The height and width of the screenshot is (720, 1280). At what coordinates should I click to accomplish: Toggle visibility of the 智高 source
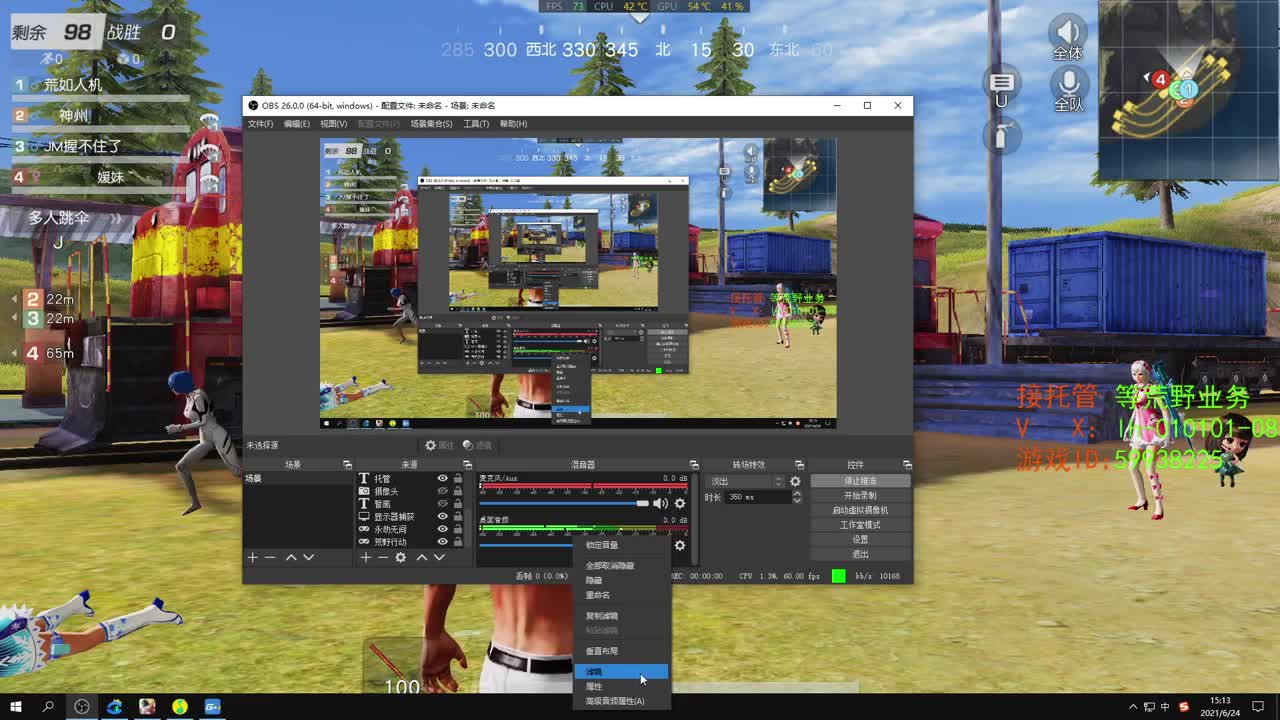pyautogui.click(x=442, y=504)
